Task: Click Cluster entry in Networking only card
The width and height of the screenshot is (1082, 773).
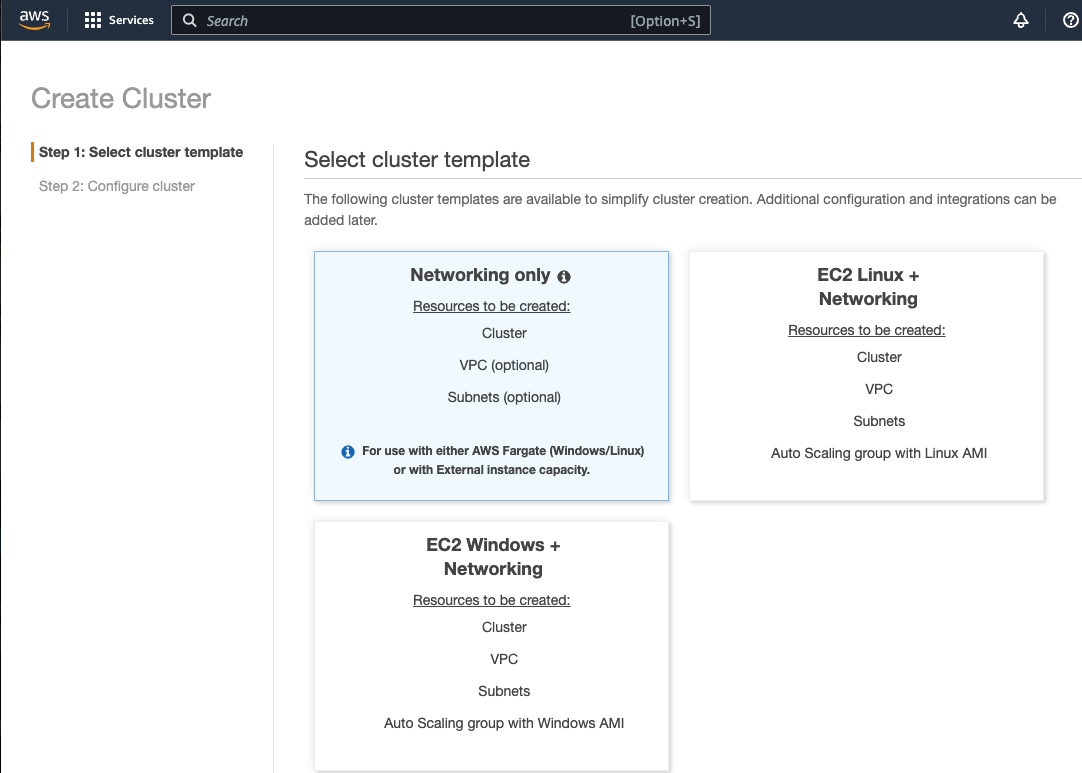Action: coord(504,333)
